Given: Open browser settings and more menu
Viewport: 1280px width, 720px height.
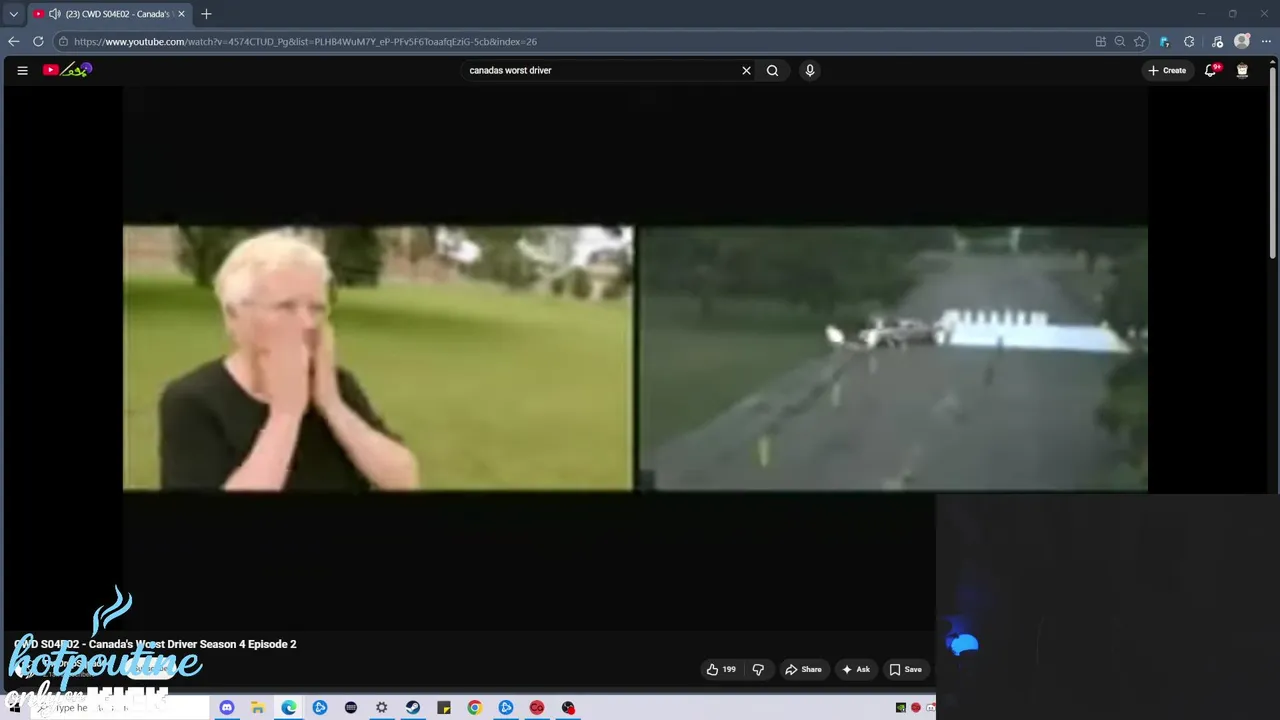Looking at the screenshot, I should point(1266,41).
